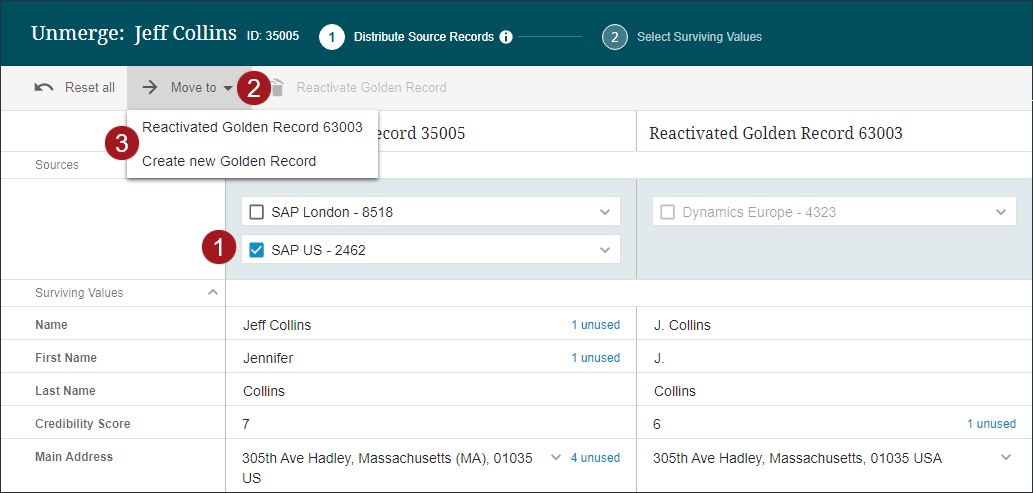The width and height of the screenshot is (1033, 493).
Task: Select Create new Golden Record option
Action: (x=229, y=161)
